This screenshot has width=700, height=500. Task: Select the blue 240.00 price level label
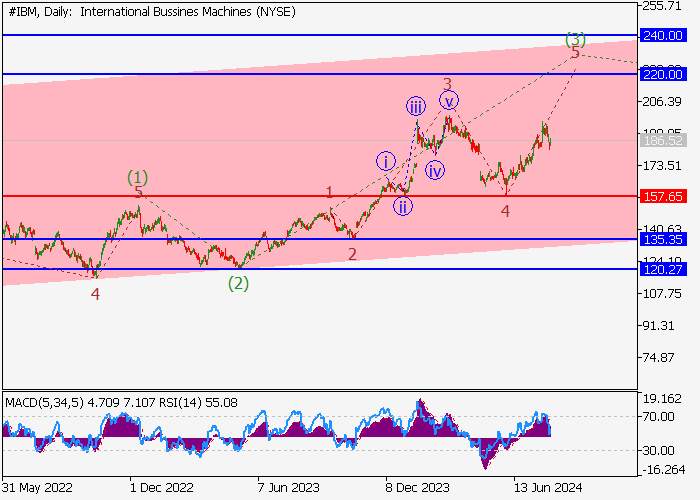click(663, 35)
